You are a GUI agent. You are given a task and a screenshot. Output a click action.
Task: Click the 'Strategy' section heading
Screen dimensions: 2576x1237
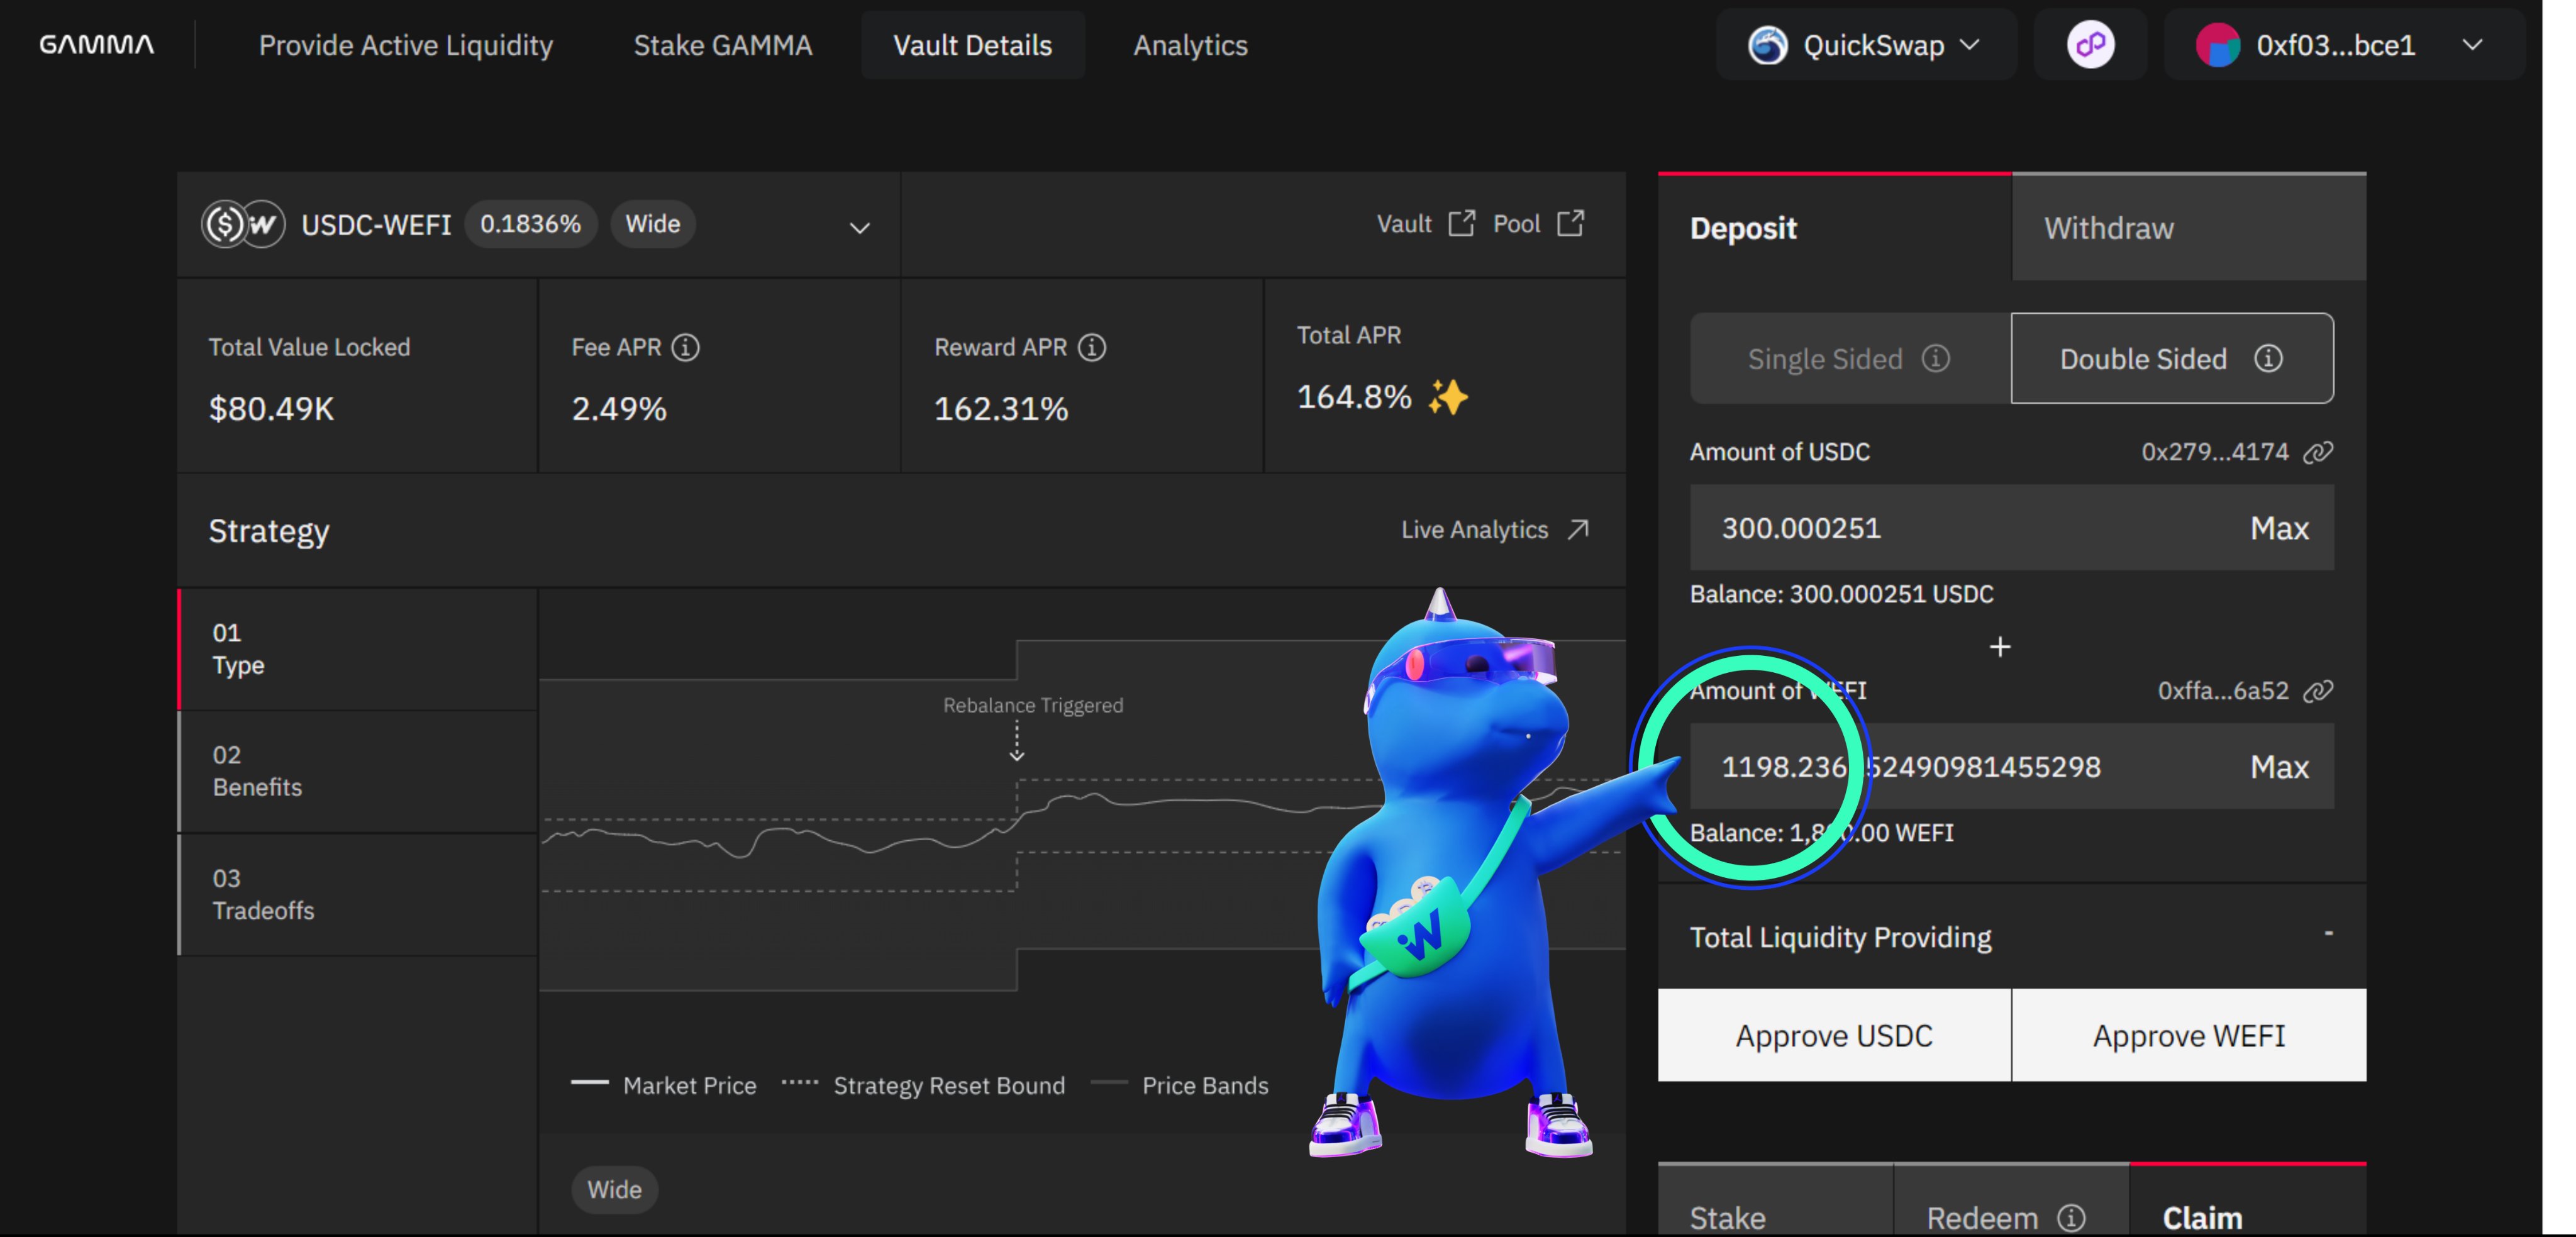point(269,531)
